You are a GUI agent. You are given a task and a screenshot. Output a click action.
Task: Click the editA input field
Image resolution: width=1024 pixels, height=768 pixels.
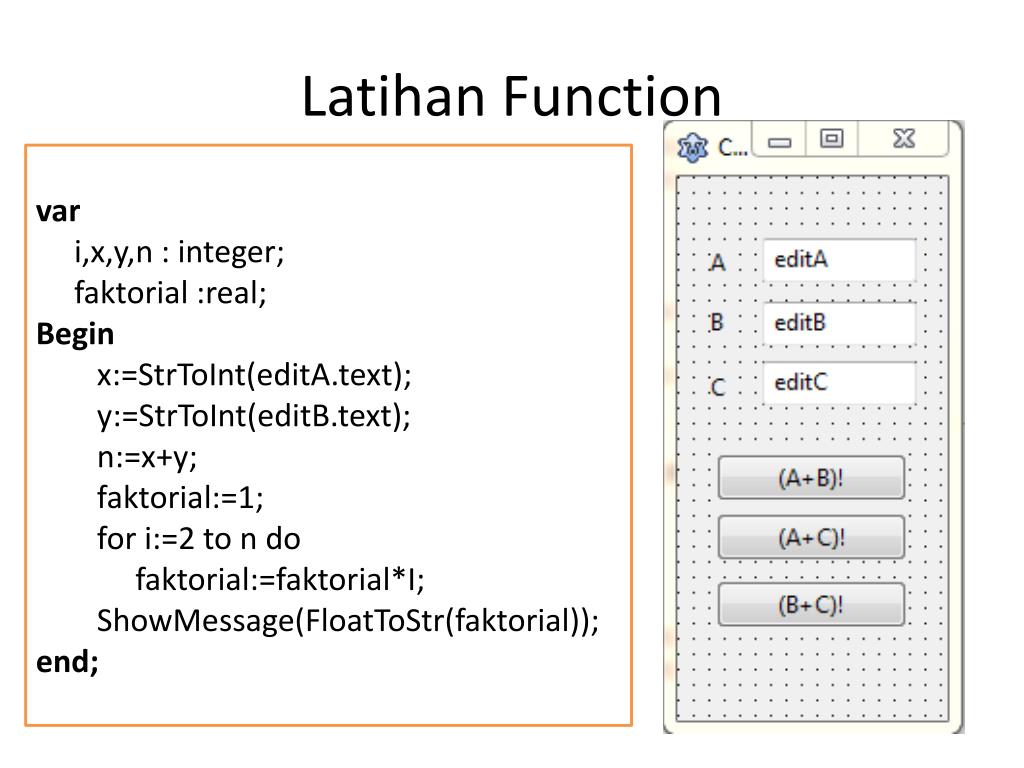coord(839,261)
